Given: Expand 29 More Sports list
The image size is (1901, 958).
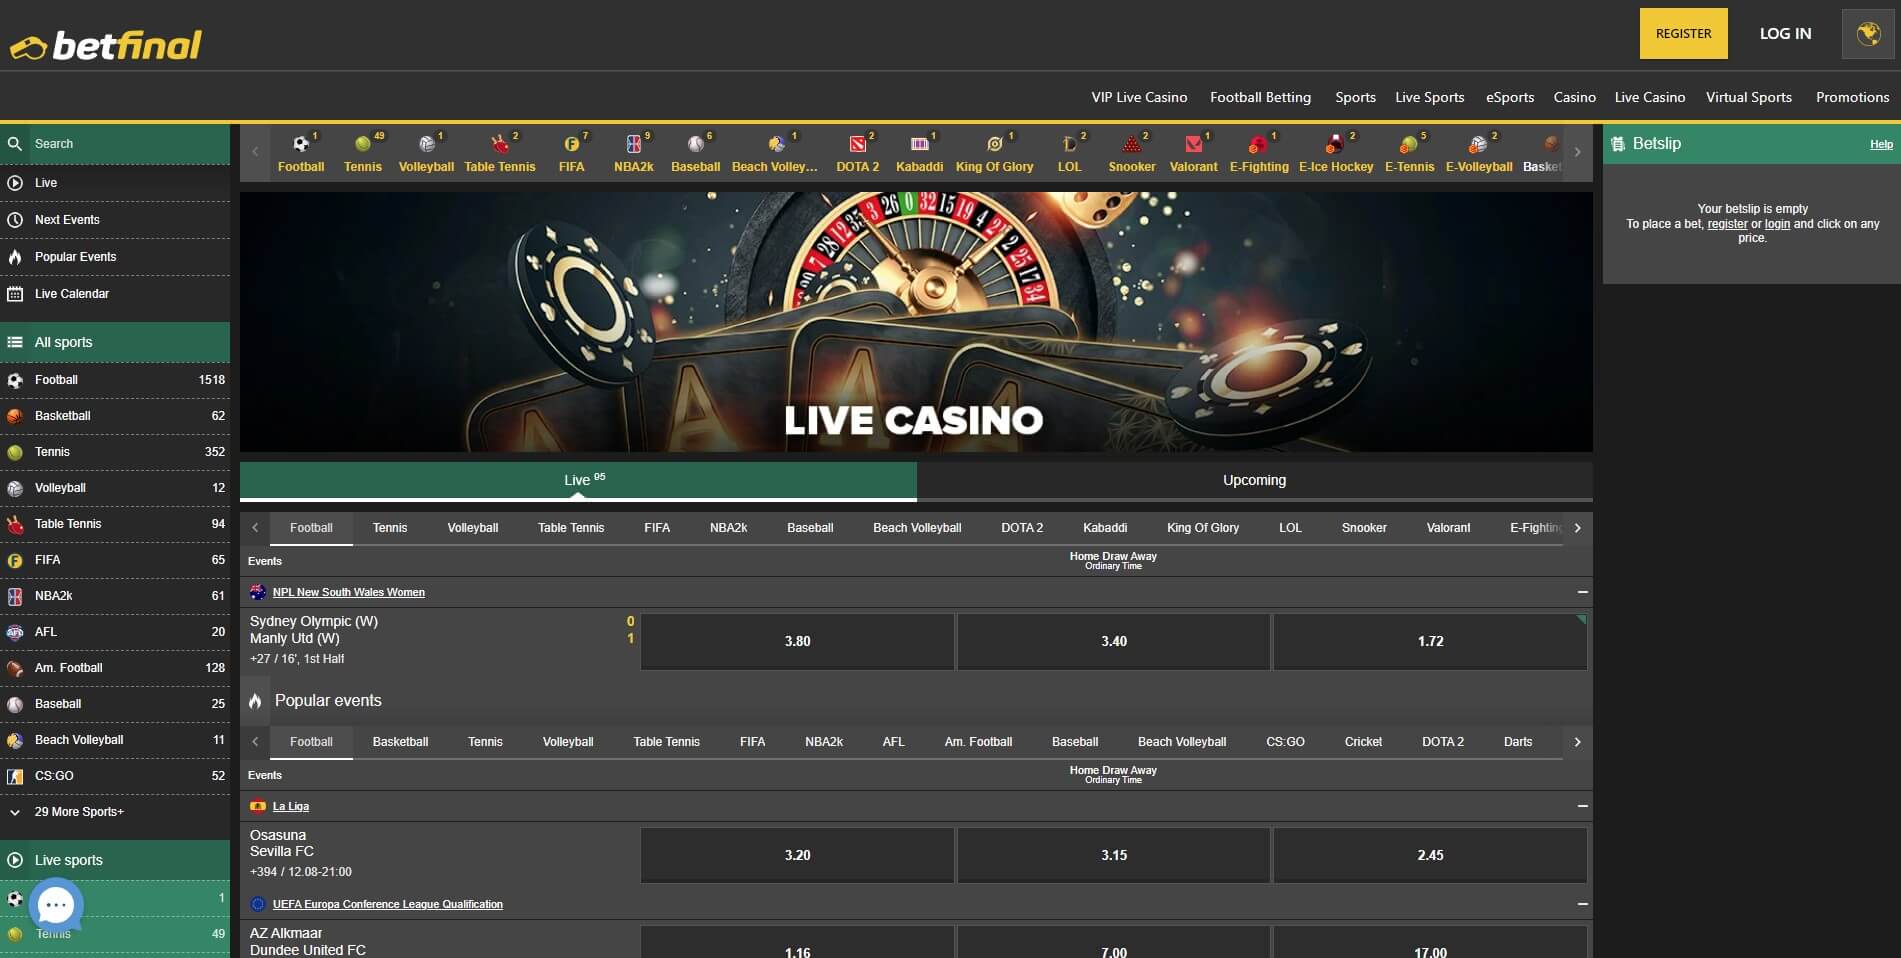Looking at the screenshot, I should point(115,812).
